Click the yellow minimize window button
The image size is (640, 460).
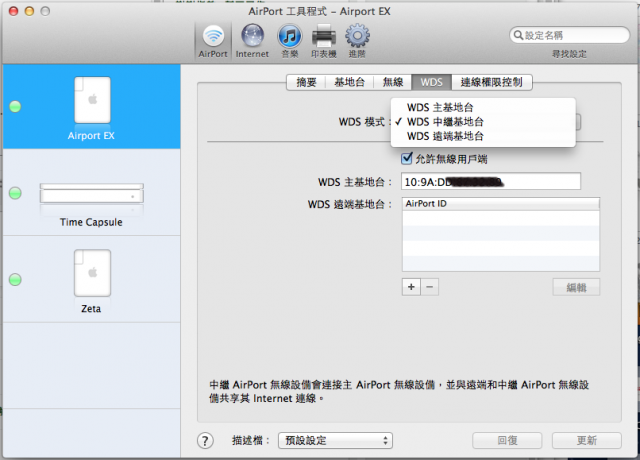click(x=29, y=11)
